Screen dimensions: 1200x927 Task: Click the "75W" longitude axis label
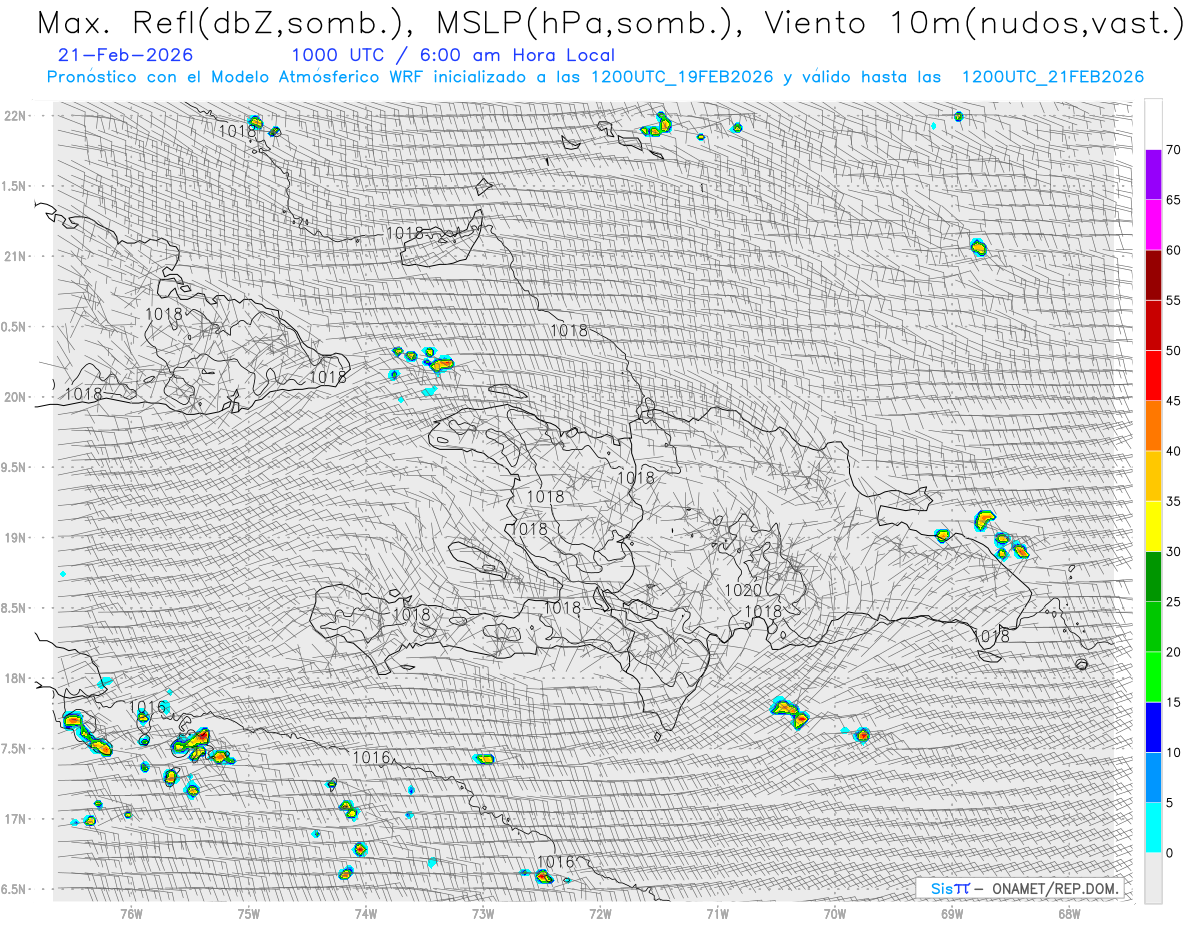[249, 912]
